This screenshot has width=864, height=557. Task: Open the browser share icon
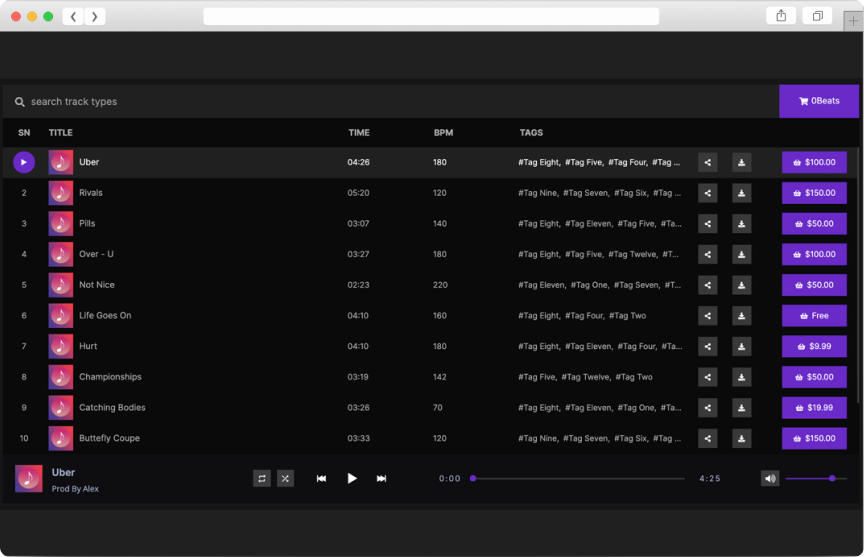pos(781,16)
